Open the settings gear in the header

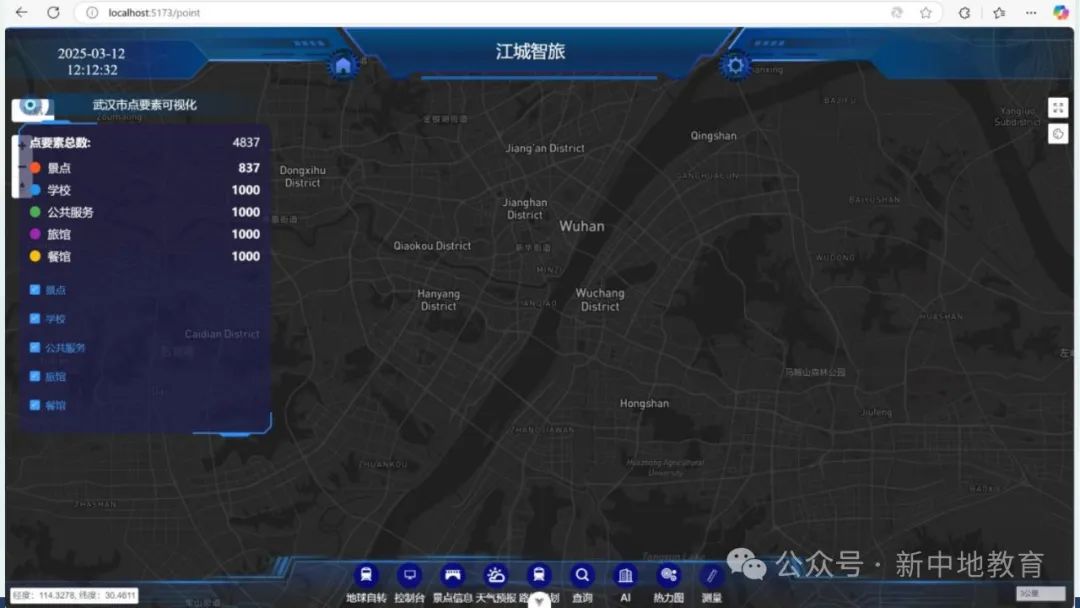click(x=735, y=66)
